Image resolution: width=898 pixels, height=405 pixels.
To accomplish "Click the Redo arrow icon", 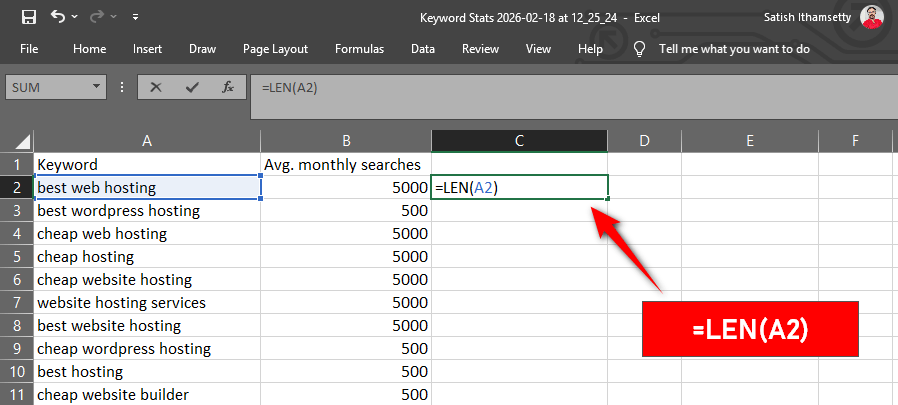I will [96, 17].
